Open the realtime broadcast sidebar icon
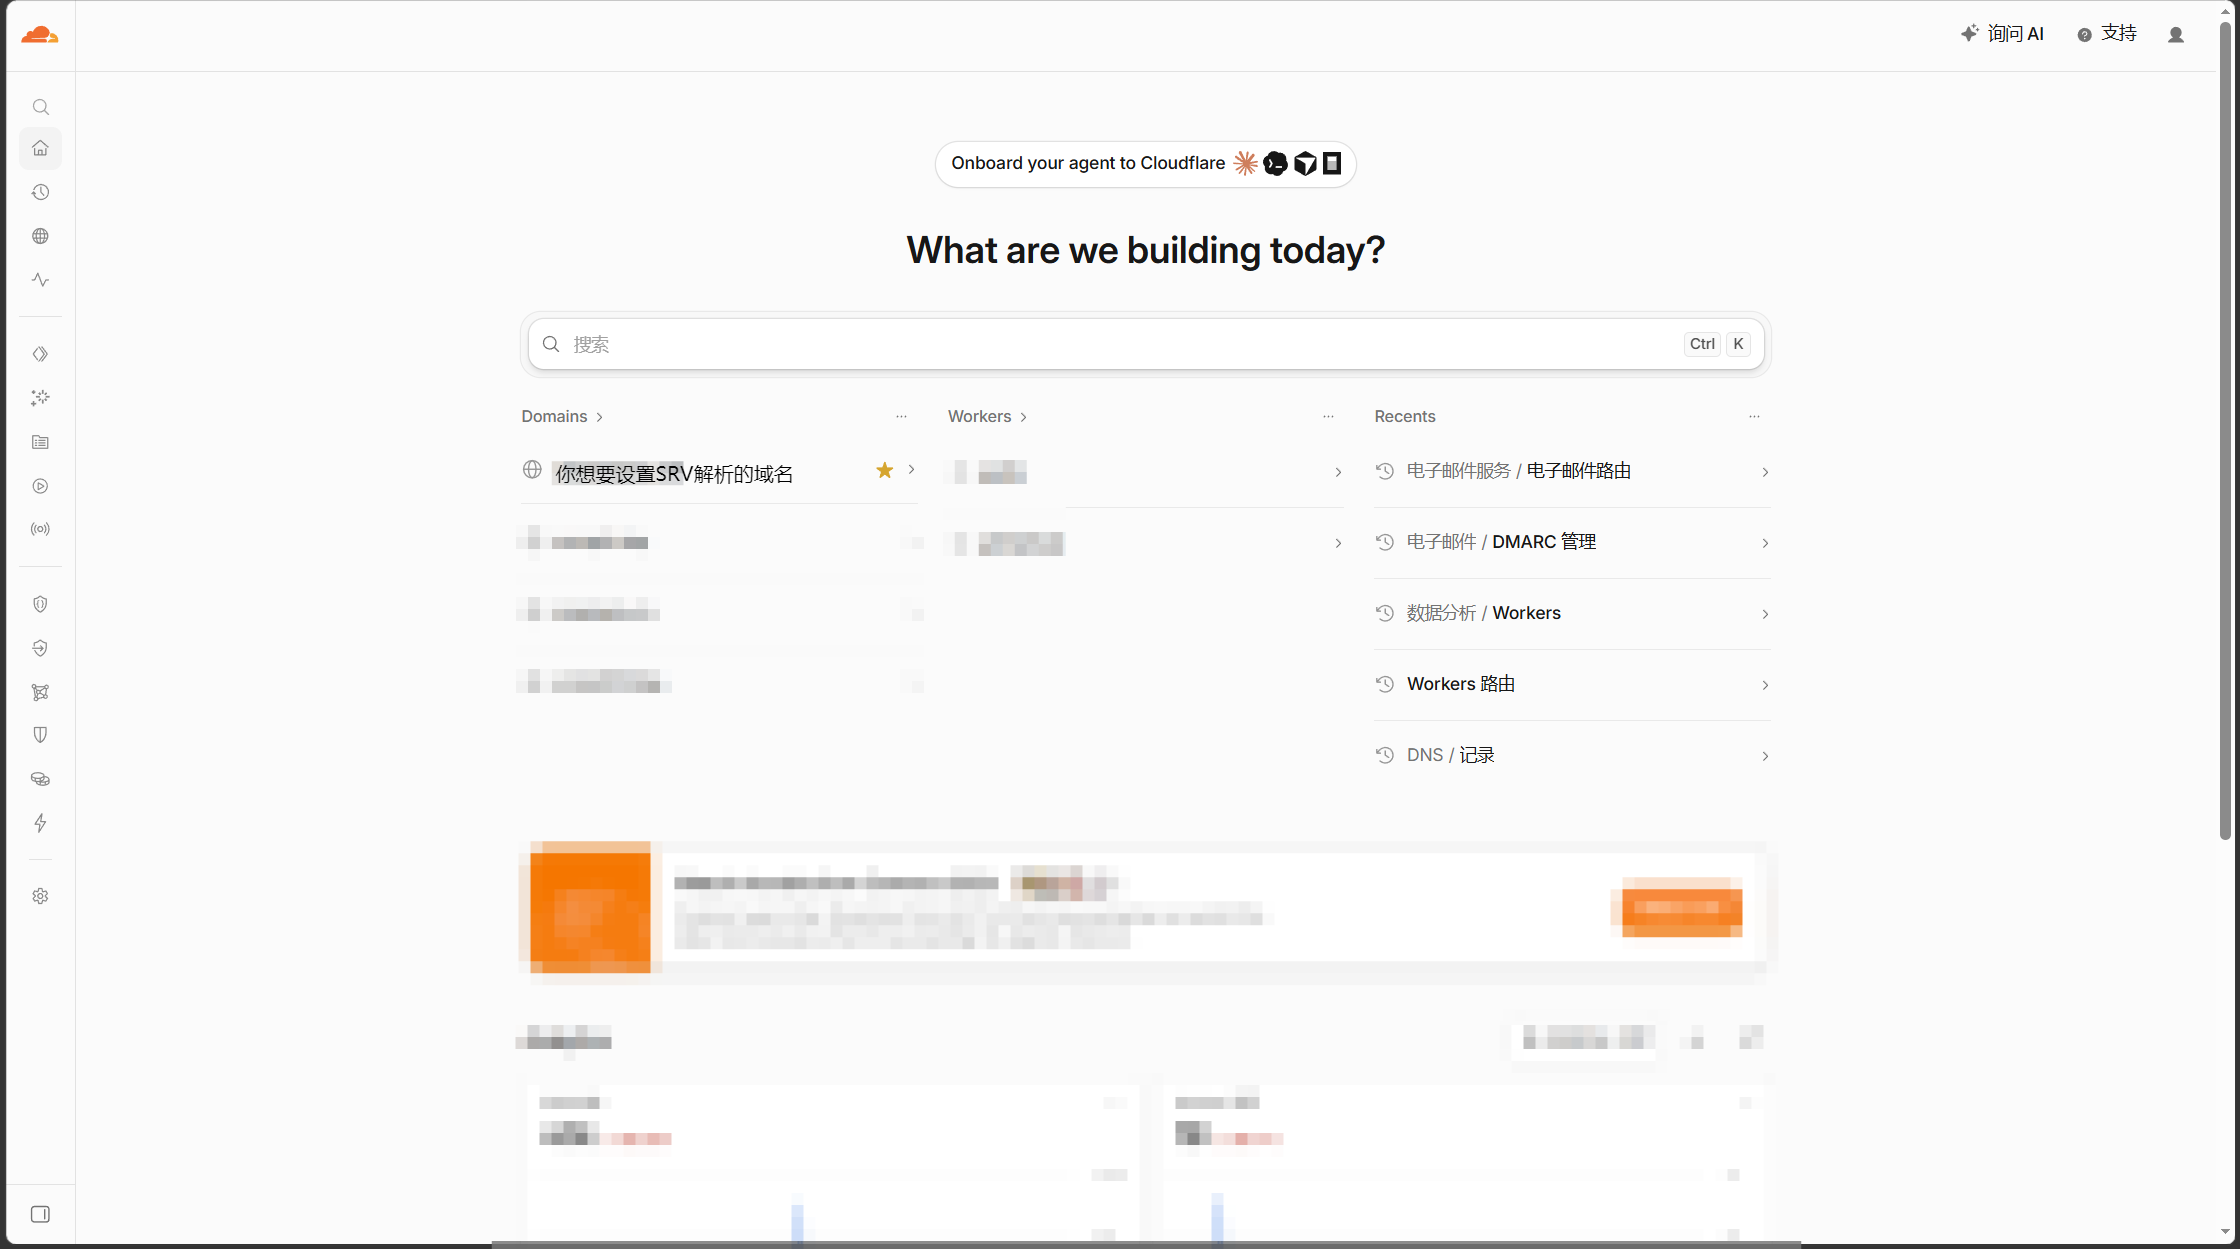2240x1249 pixels. (40, 529)
